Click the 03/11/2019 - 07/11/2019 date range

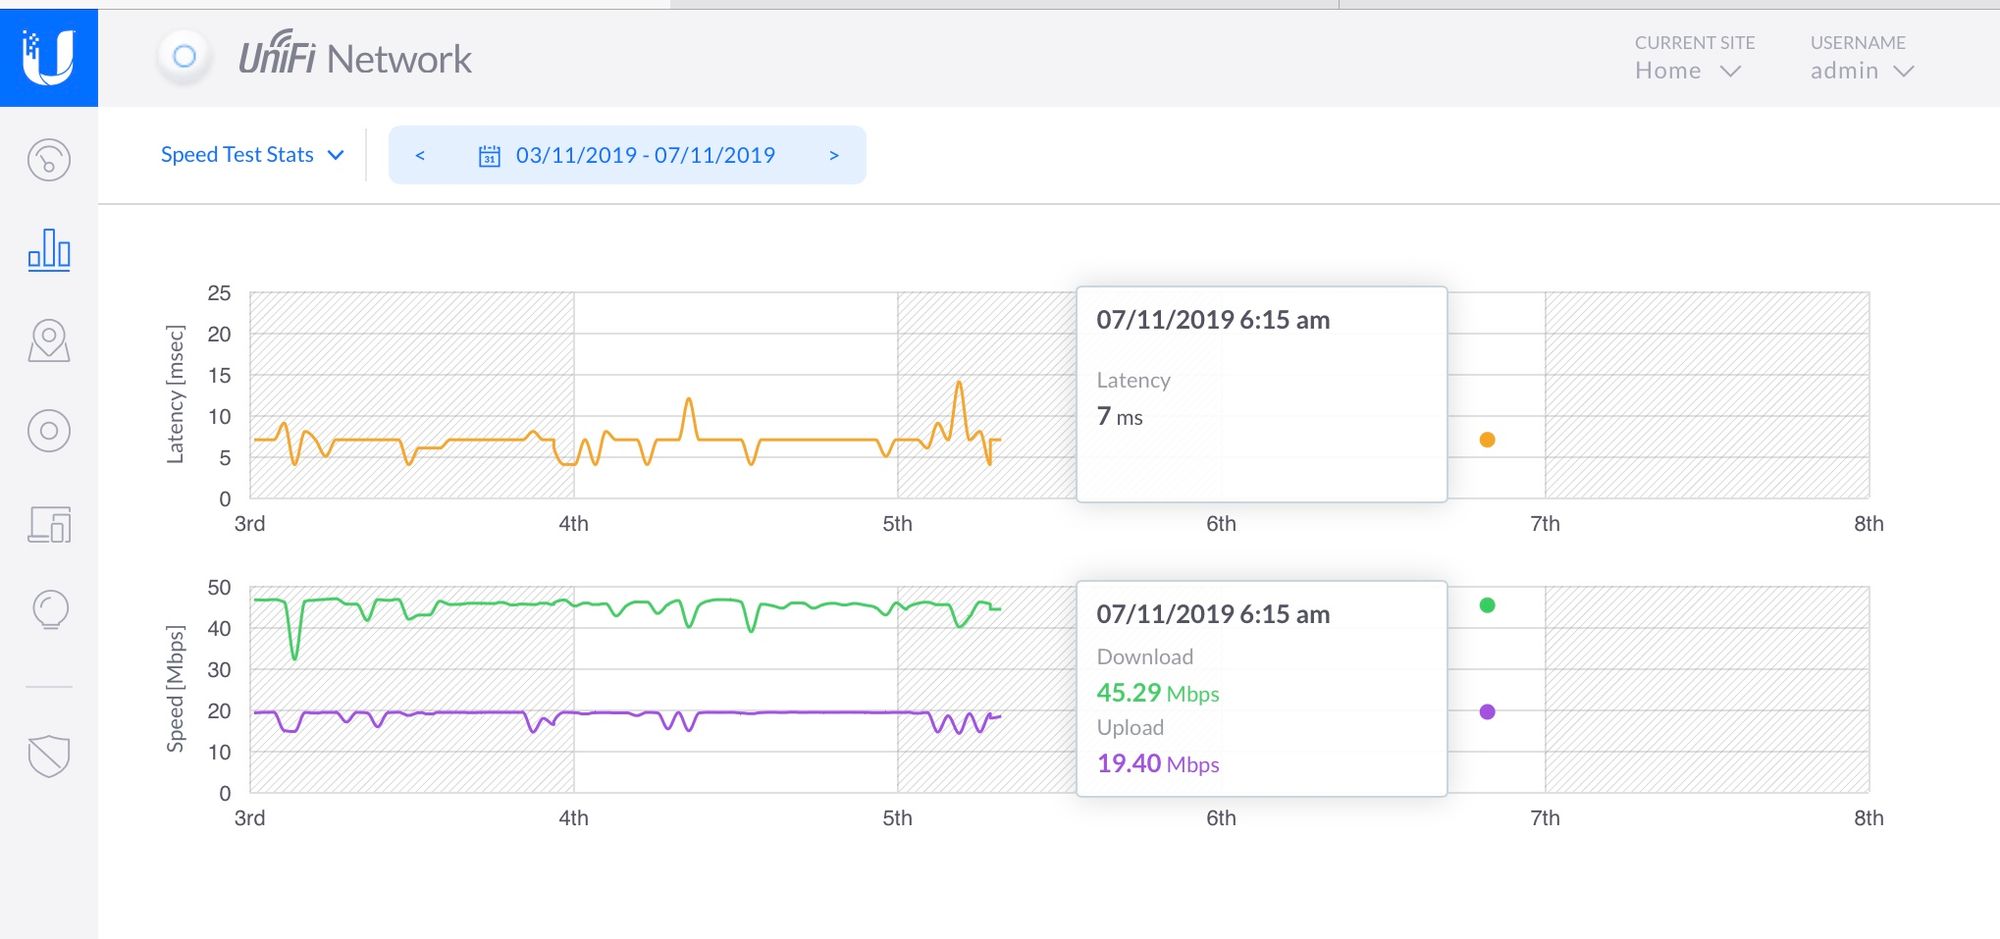click(645, 156)
